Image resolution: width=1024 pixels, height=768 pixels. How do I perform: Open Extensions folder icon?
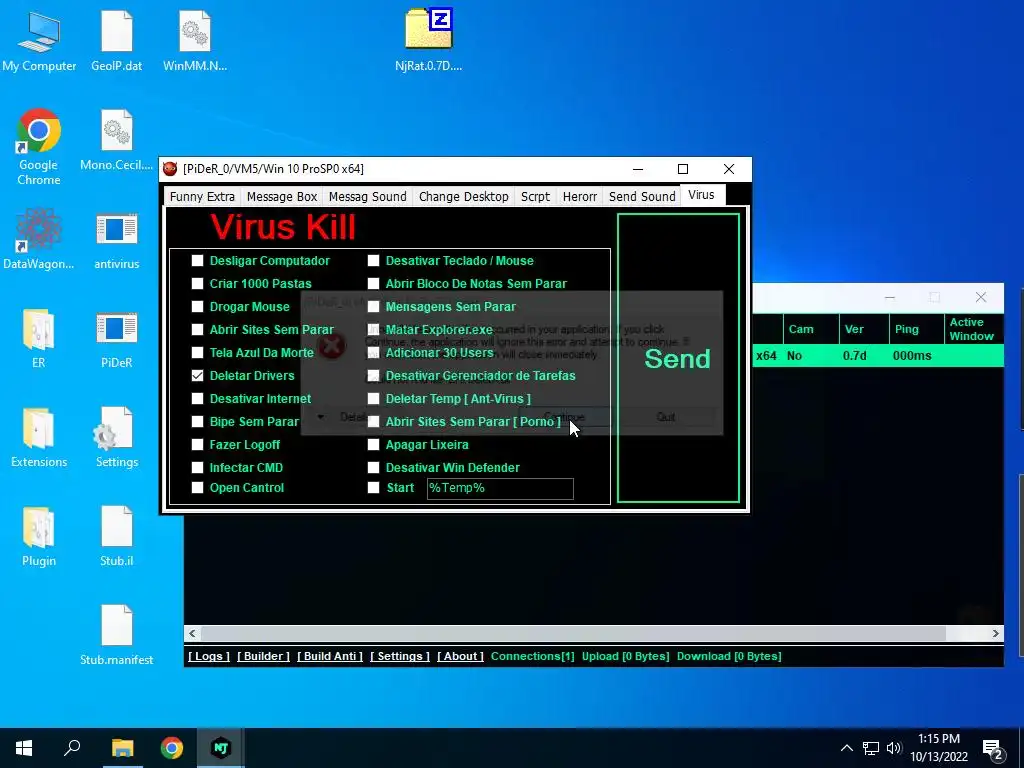[x=39, y=438]
